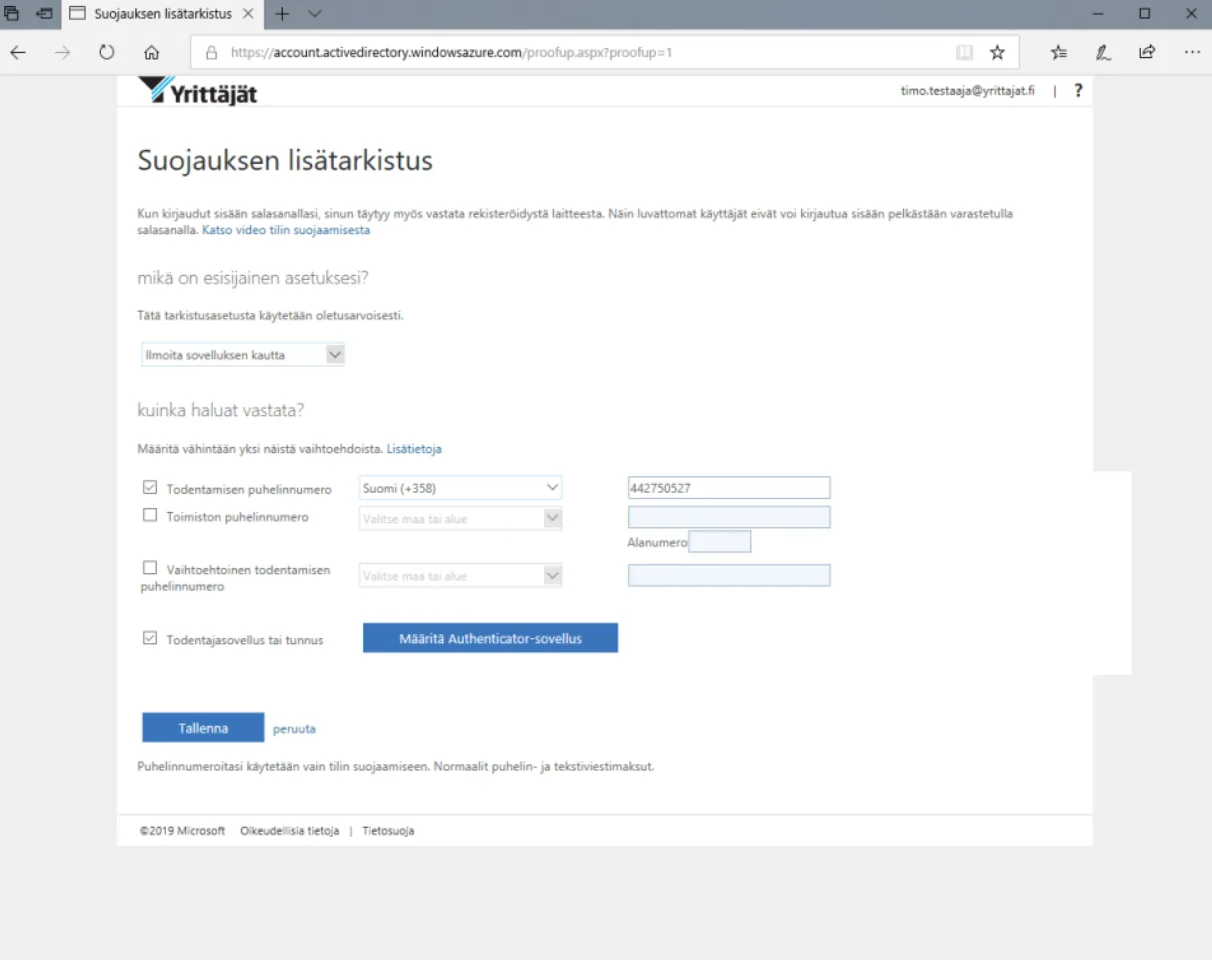The width and height of the screenshot is (1212, 960).
Task: Open the Ilmoita sovelluksen kautta dropdown
Action: point(243,355)
